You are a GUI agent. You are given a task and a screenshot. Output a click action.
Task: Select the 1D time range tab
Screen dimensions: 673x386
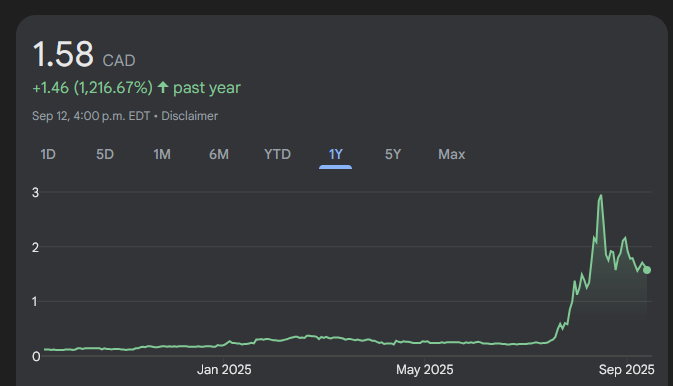point(48,154)
